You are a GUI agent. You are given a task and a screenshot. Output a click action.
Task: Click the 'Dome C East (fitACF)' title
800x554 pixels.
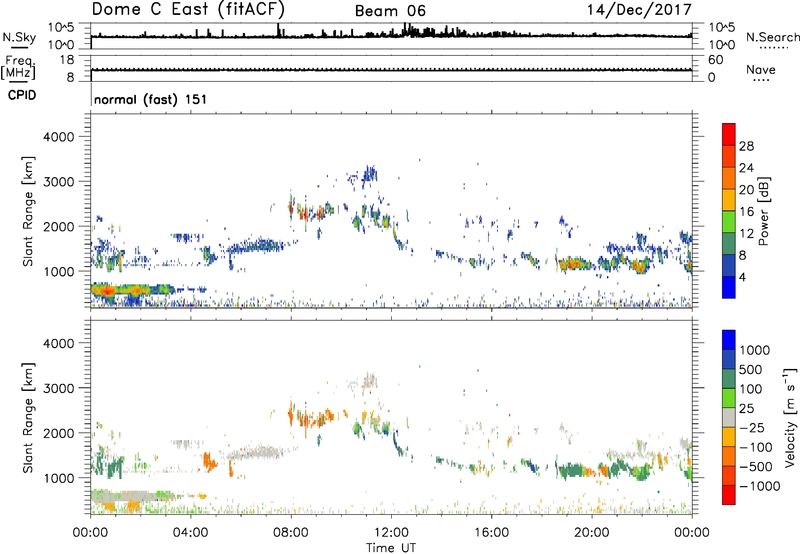[x=188, y=9]
